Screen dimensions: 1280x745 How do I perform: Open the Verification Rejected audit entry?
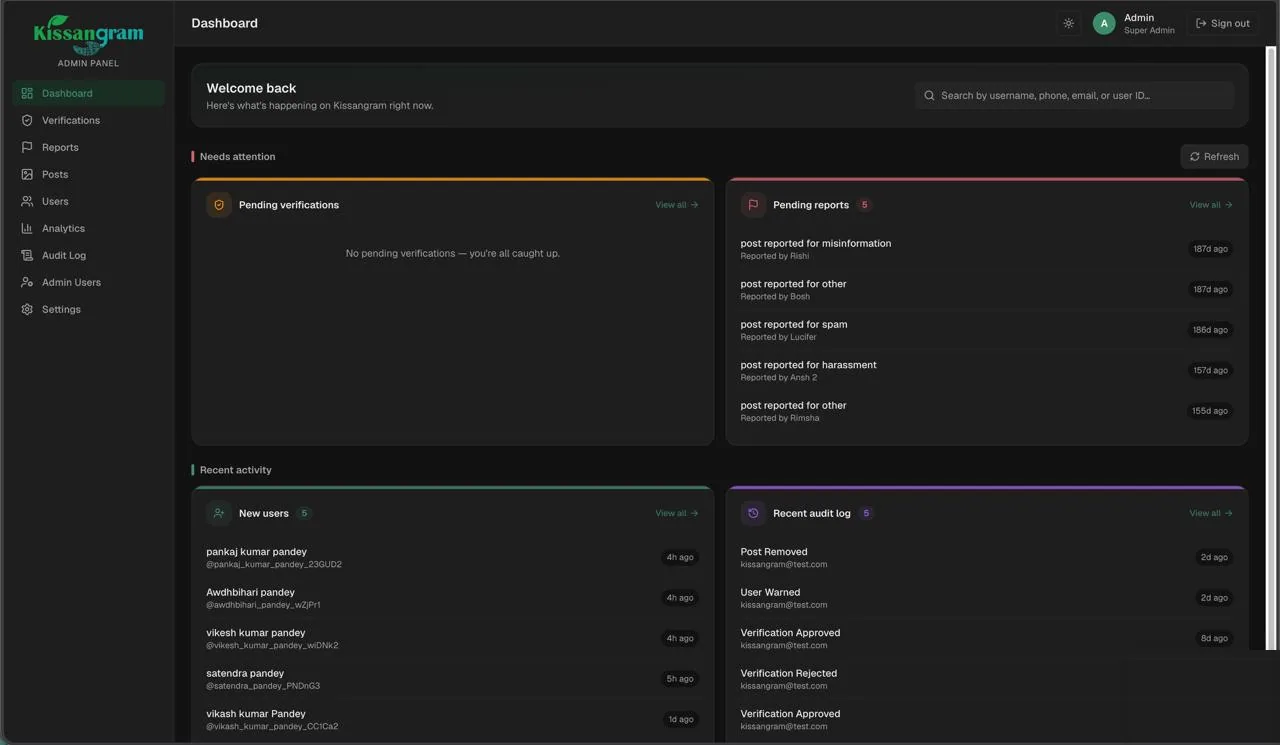[x=987, y=679]
